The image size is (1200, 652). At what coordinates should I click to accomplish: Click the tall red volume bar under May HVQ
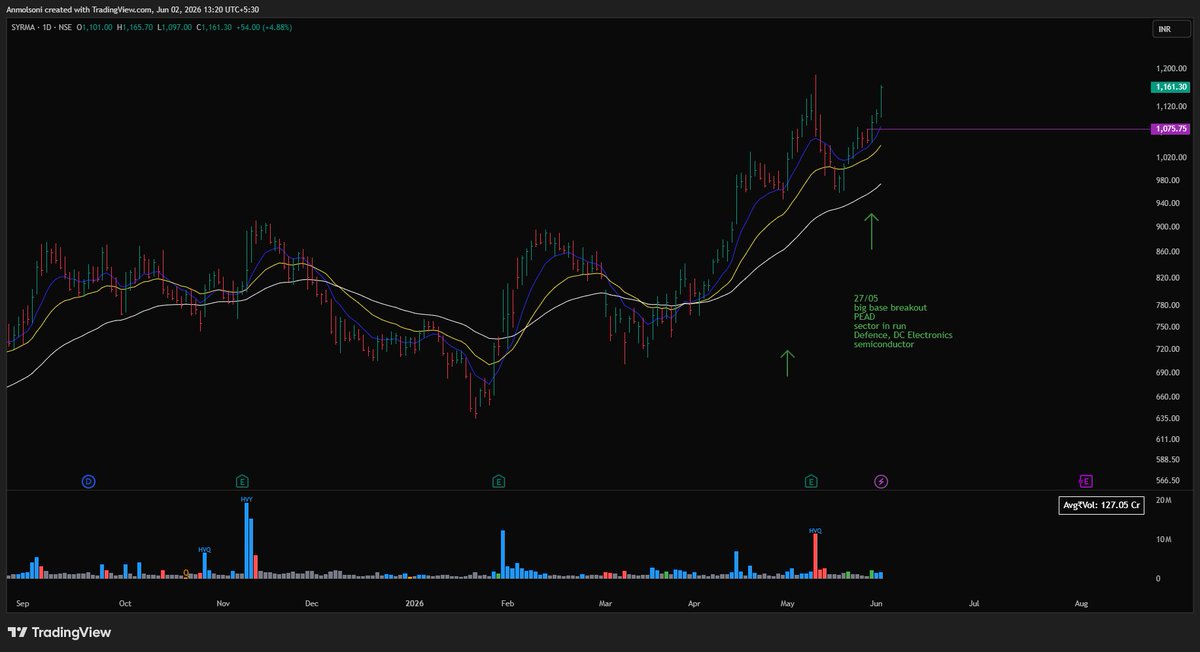pos(816,557)
